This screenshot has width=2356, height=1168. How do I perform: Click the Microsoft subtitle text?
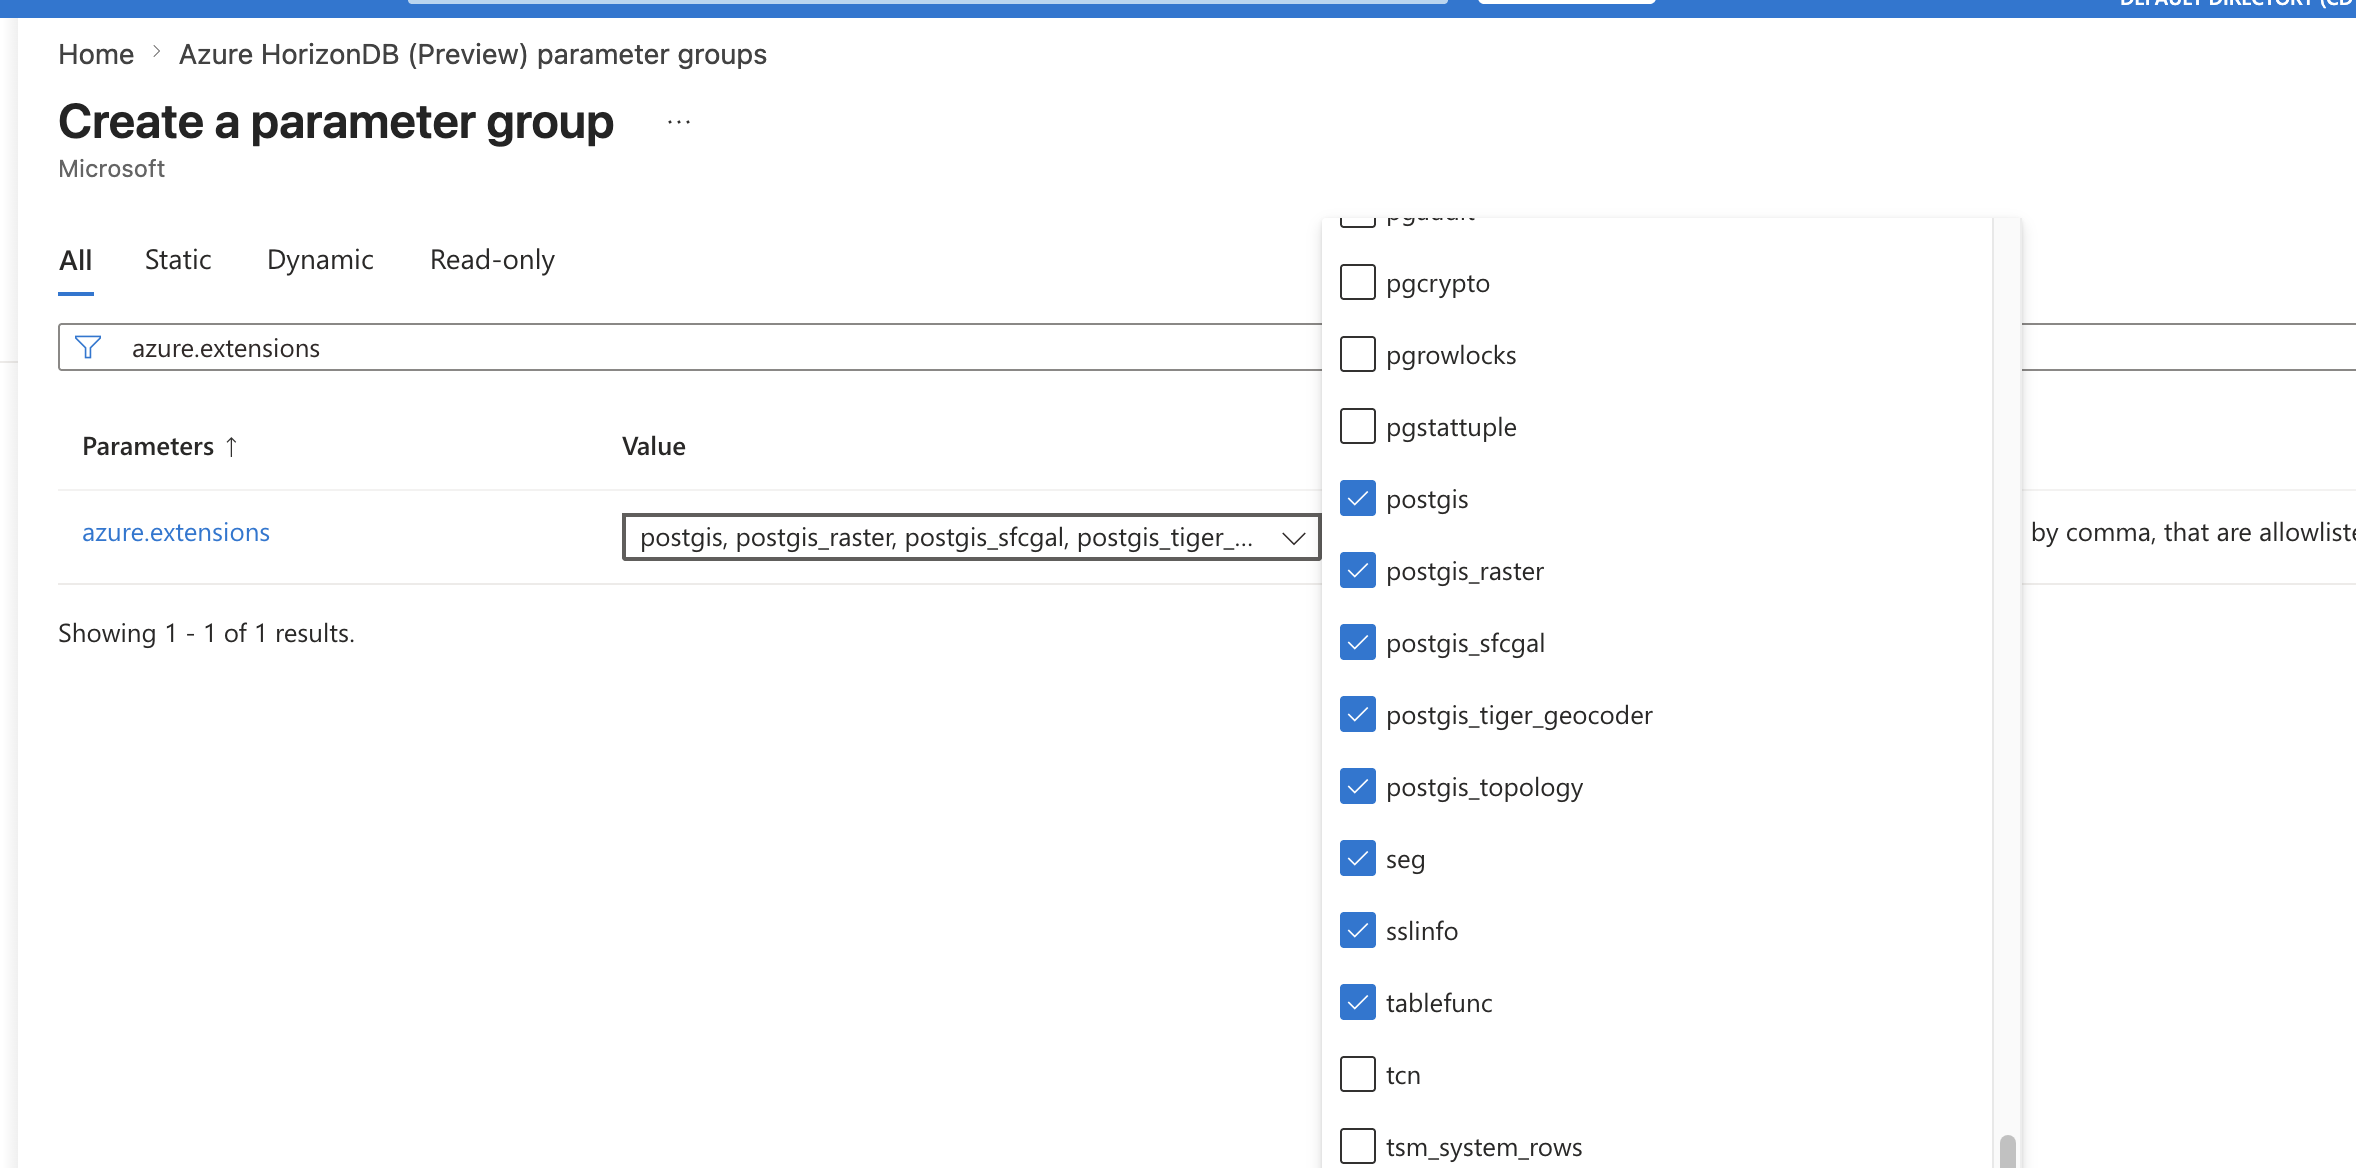(111, 169)
